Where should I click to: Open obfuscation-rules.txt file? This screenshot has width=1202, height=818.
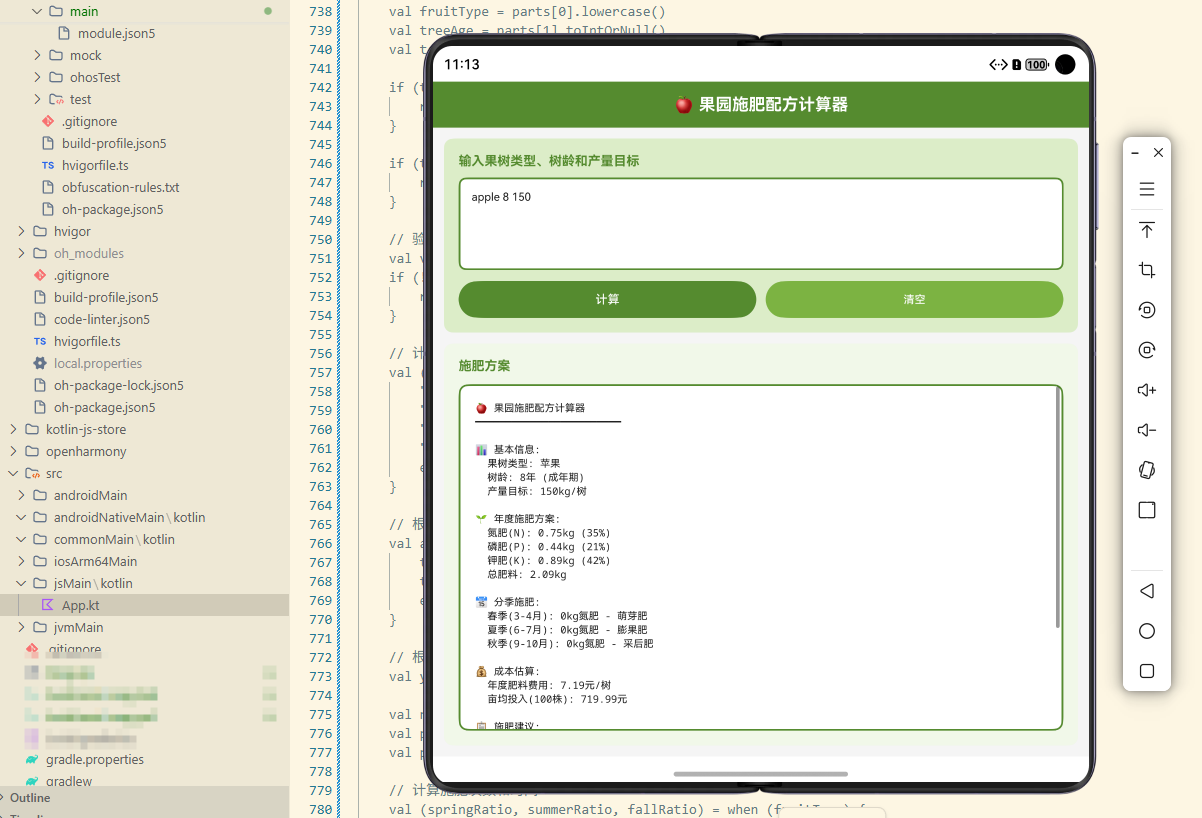point(121,187)
